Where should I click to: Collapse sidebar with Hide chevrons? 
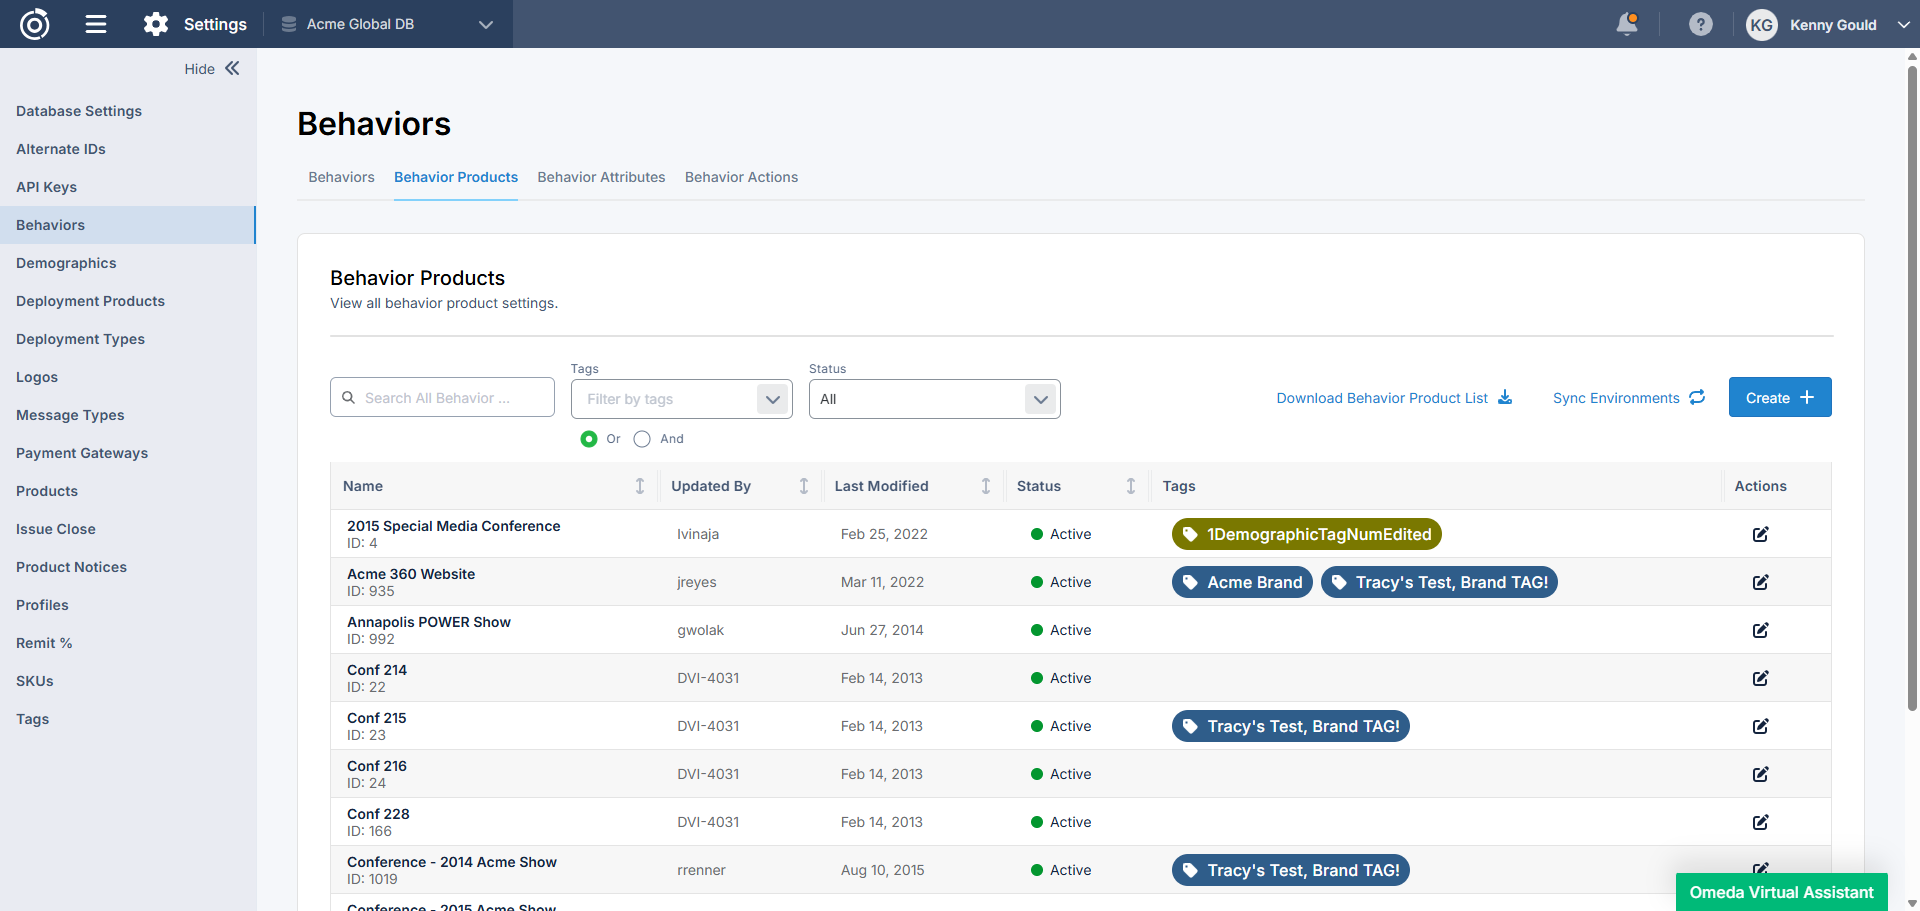[232, 68]
